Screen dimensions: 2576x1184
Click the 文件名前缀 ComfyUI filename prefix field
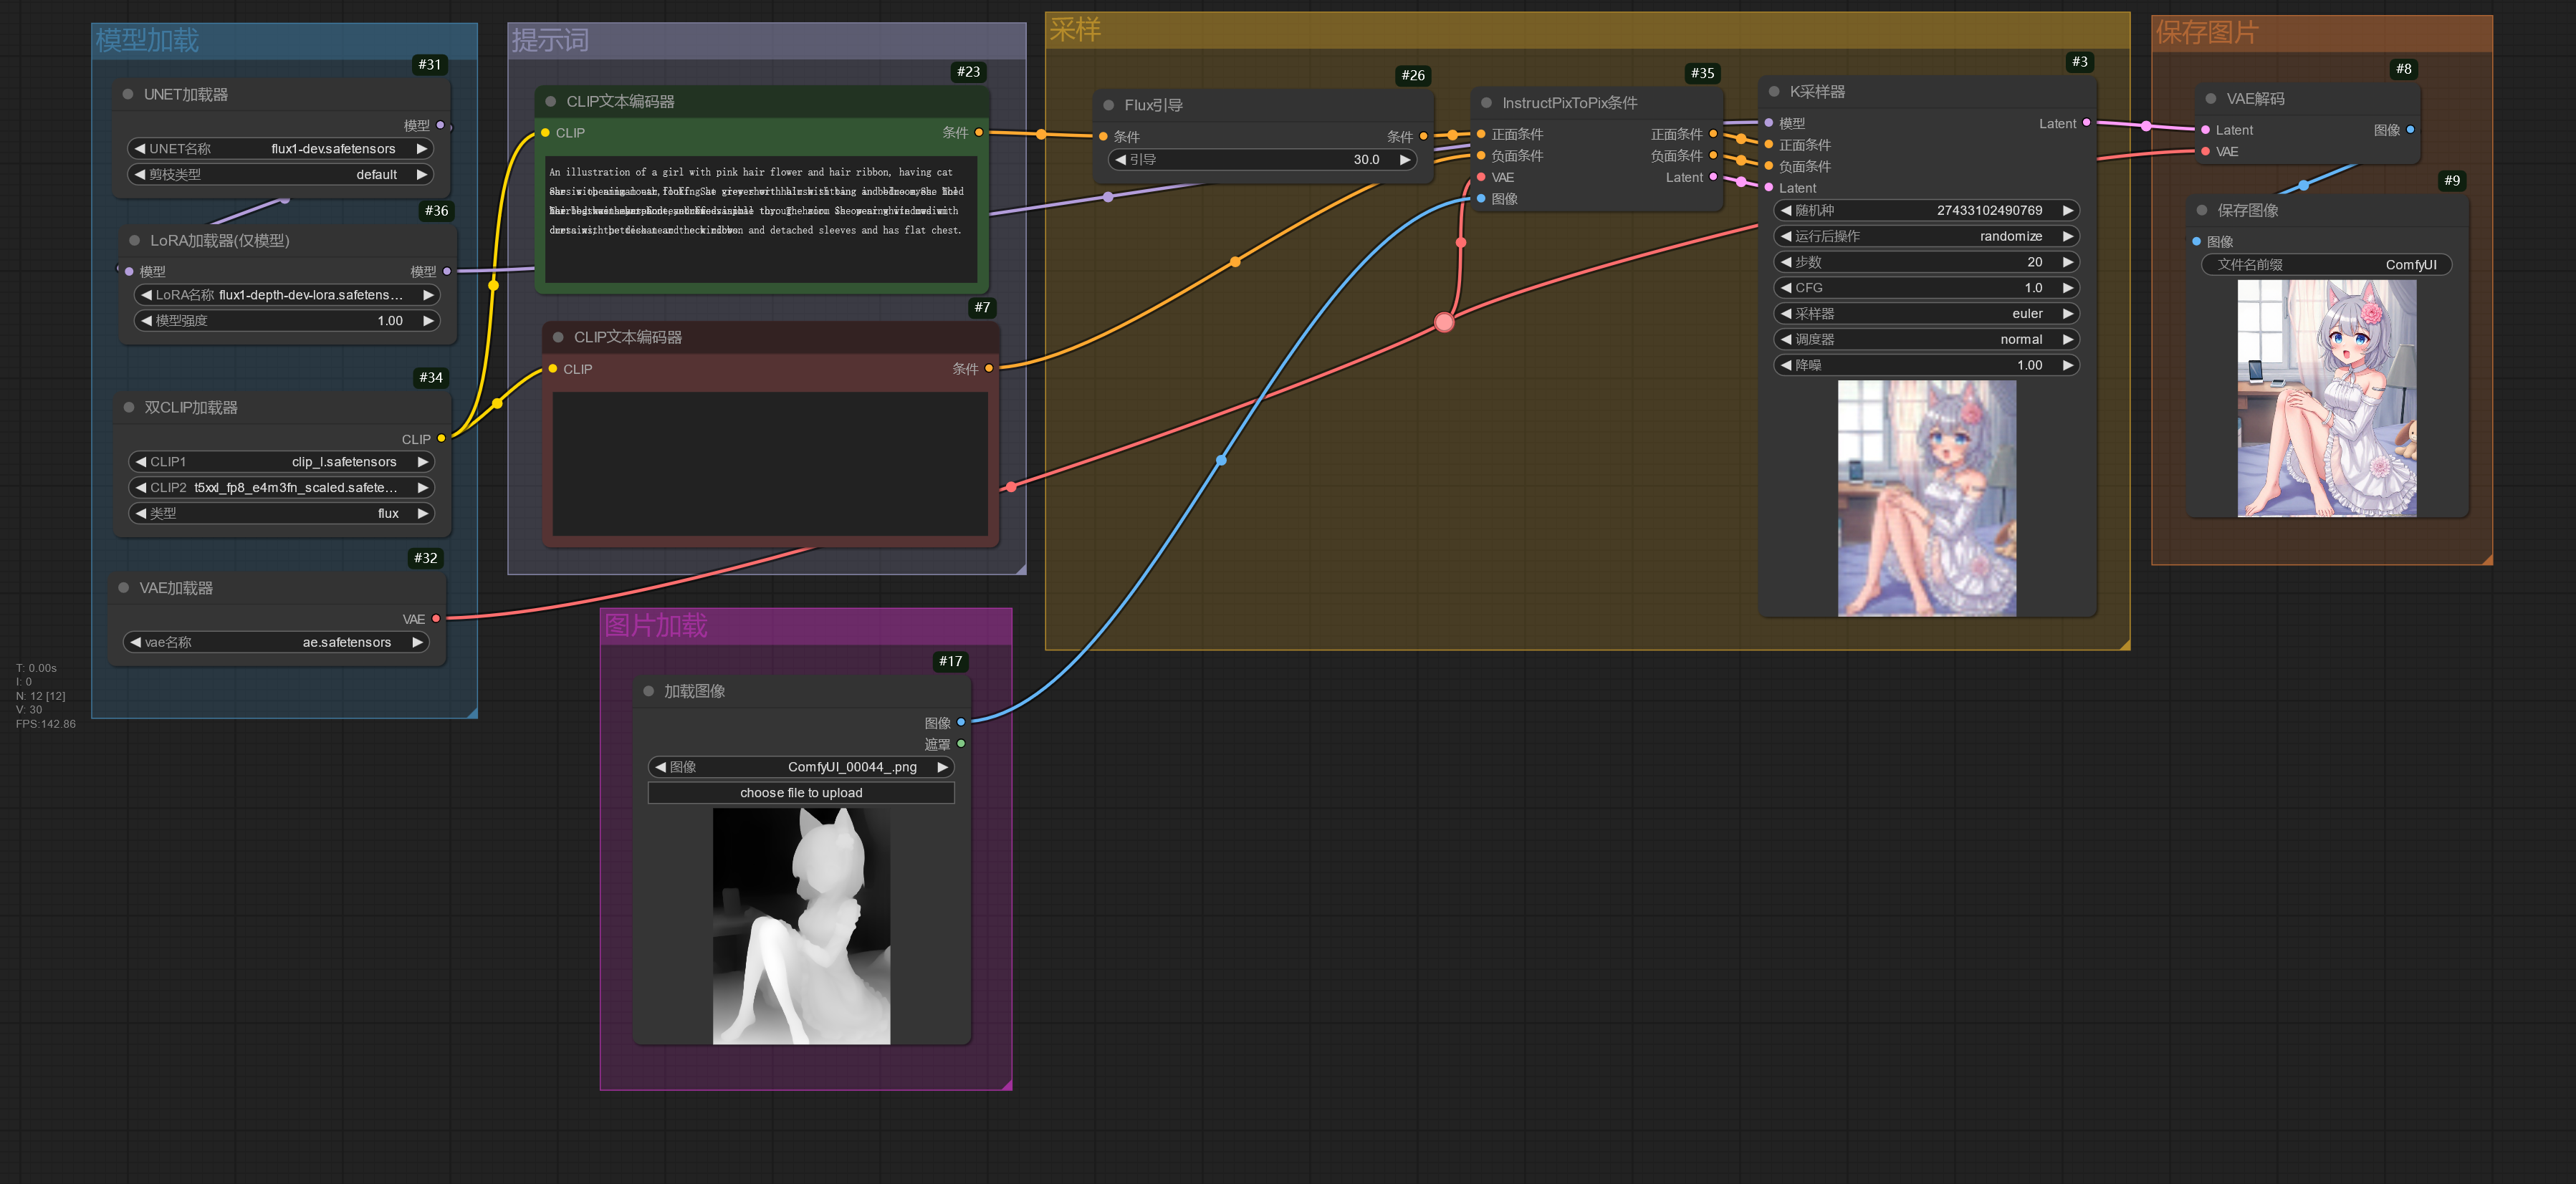click(2326, 265)
